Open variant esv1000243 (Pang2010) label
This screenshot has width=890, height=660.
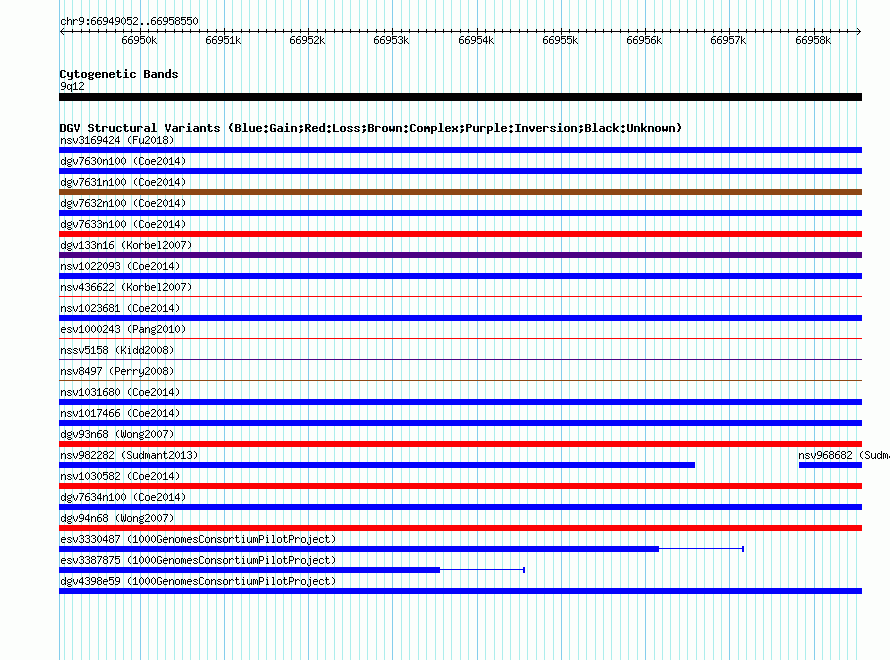[x=123, y=329]
